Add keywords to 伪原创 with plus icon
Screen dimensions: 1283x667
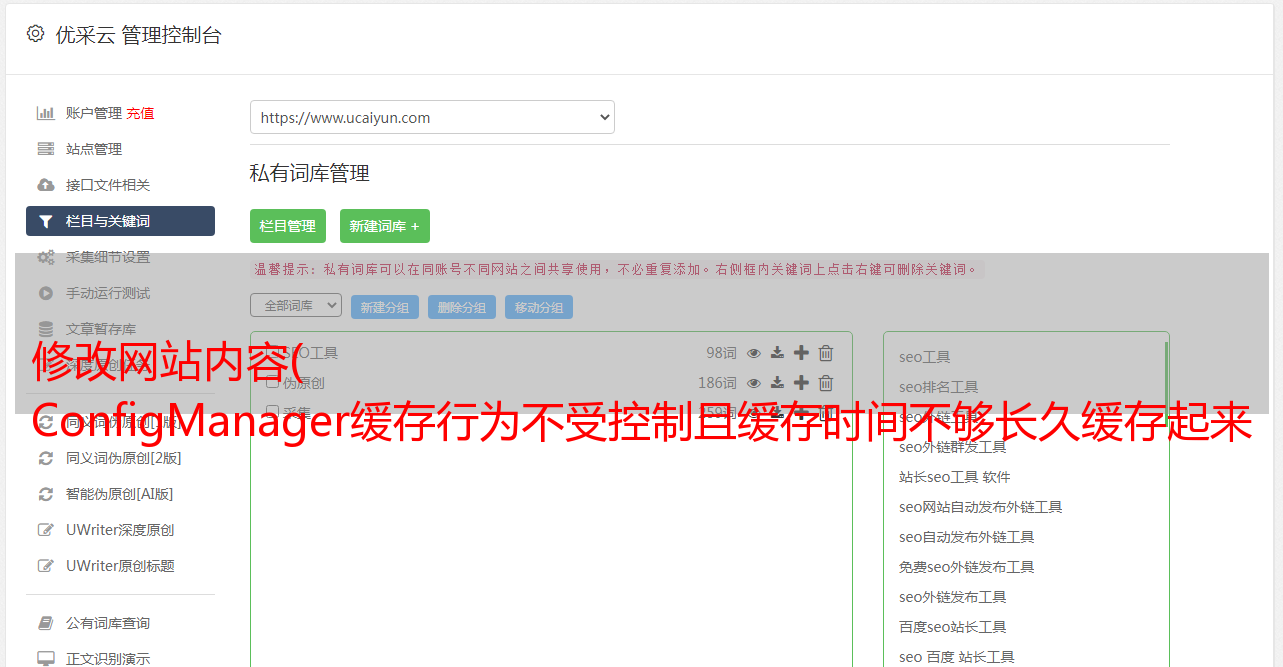[801, 383]
